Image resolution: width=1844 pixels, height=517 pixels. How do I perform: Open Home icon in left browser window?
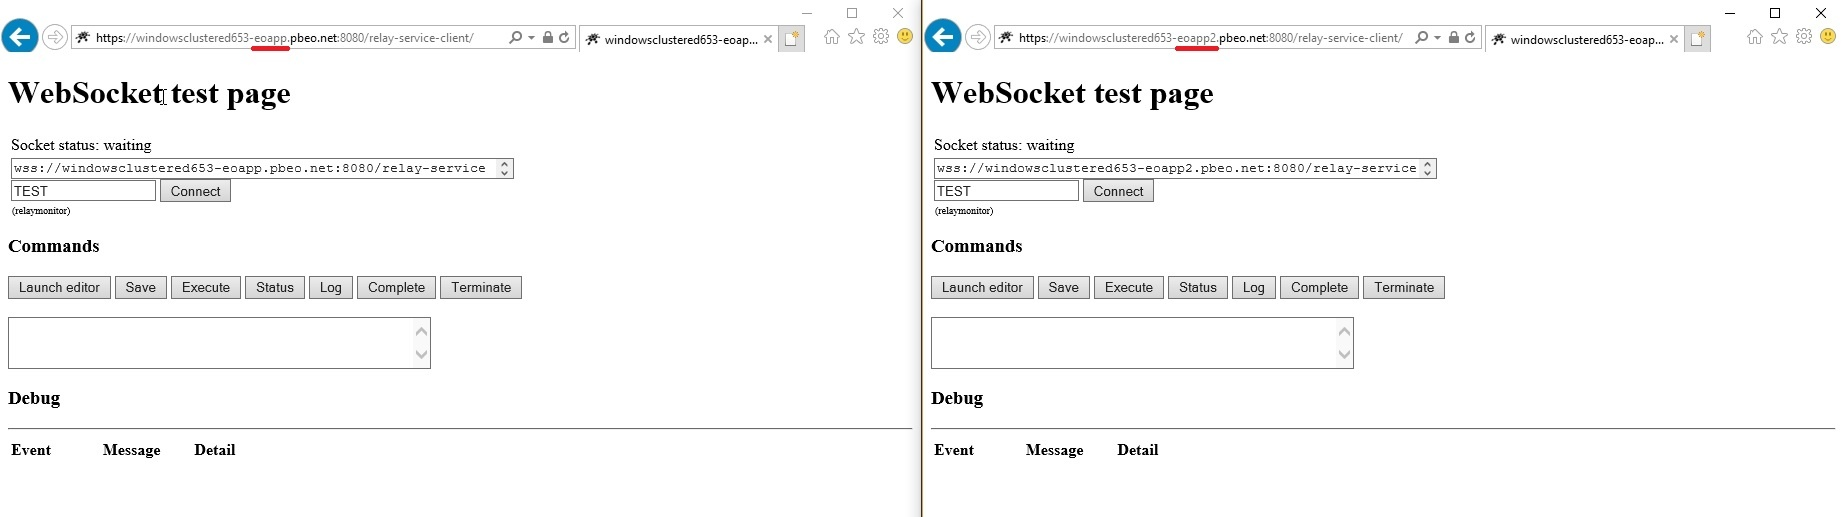tap(832, 37)
